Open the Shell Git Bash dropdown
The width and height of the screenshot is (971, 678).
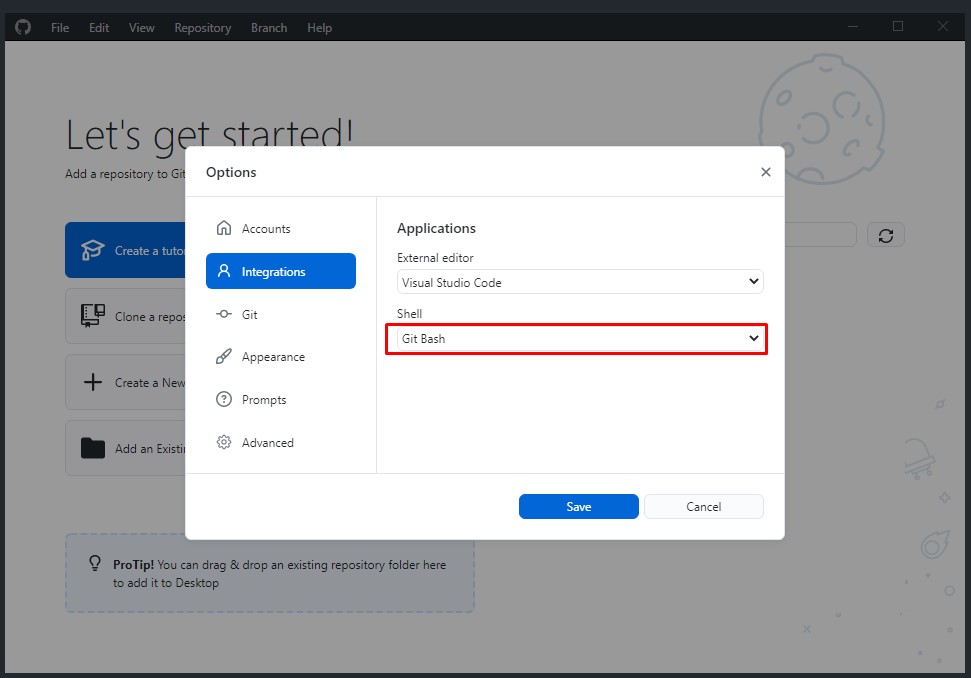580,339
